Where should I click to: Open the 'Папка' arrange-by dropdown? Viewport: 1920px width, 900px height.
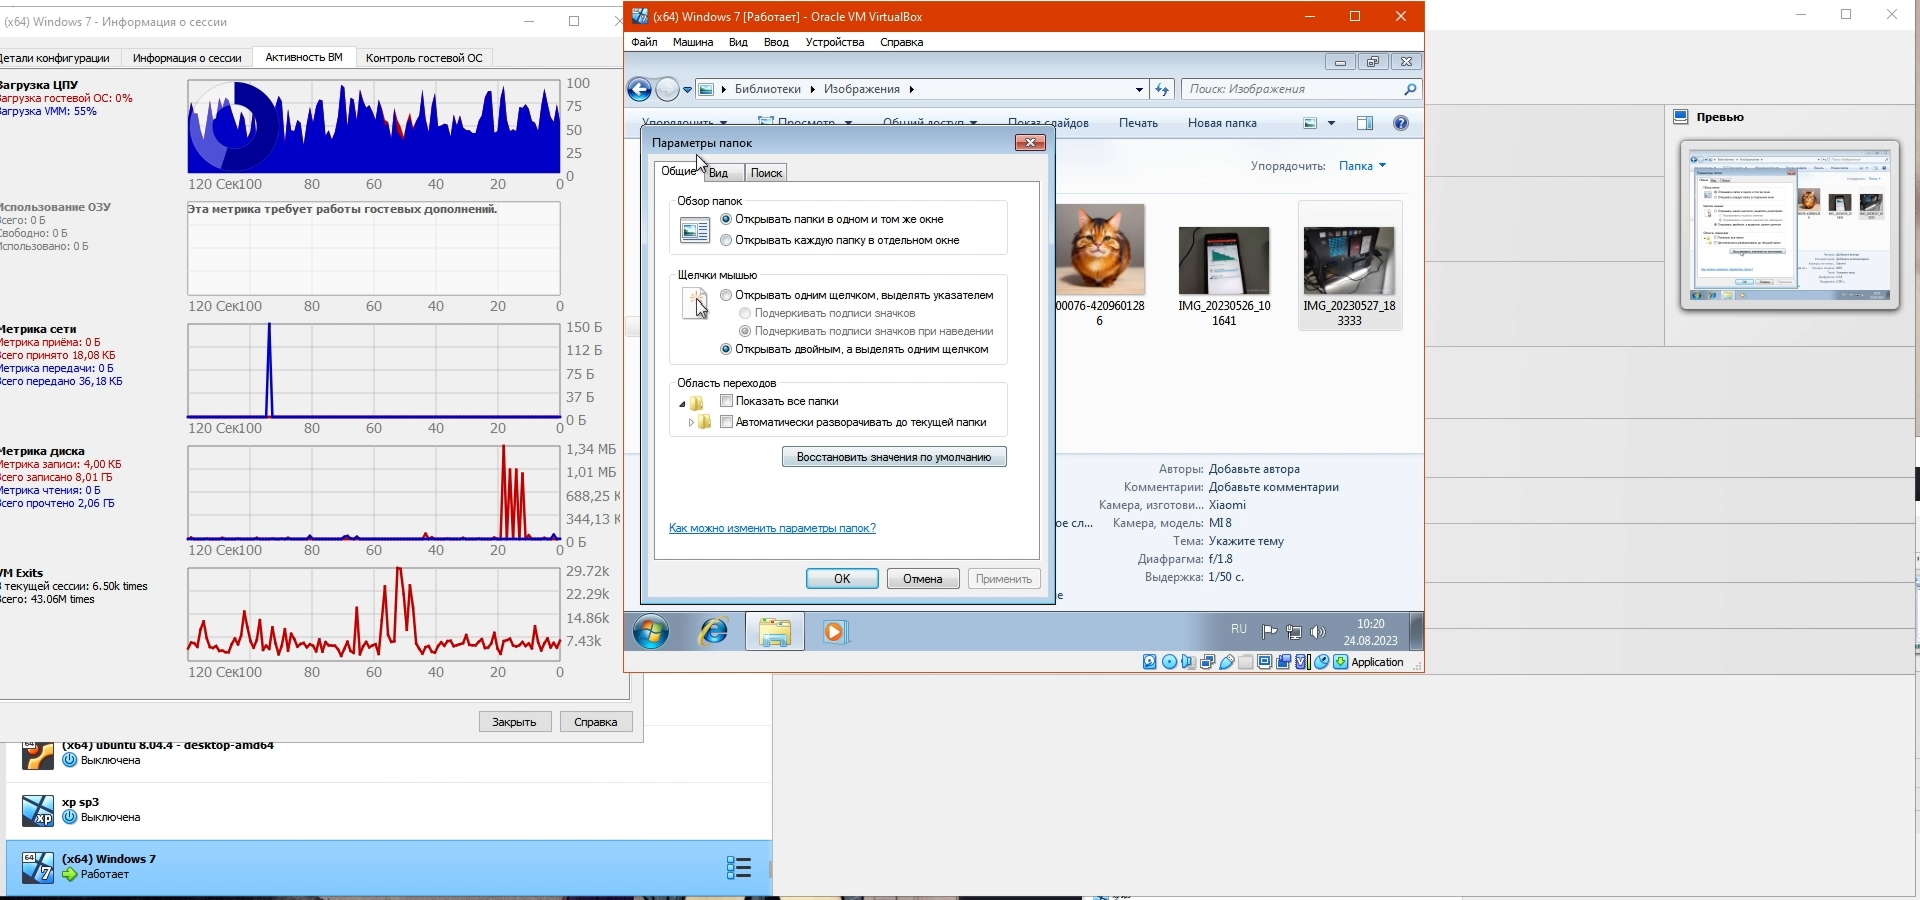pyautogui.click(x=1362, y=166)
